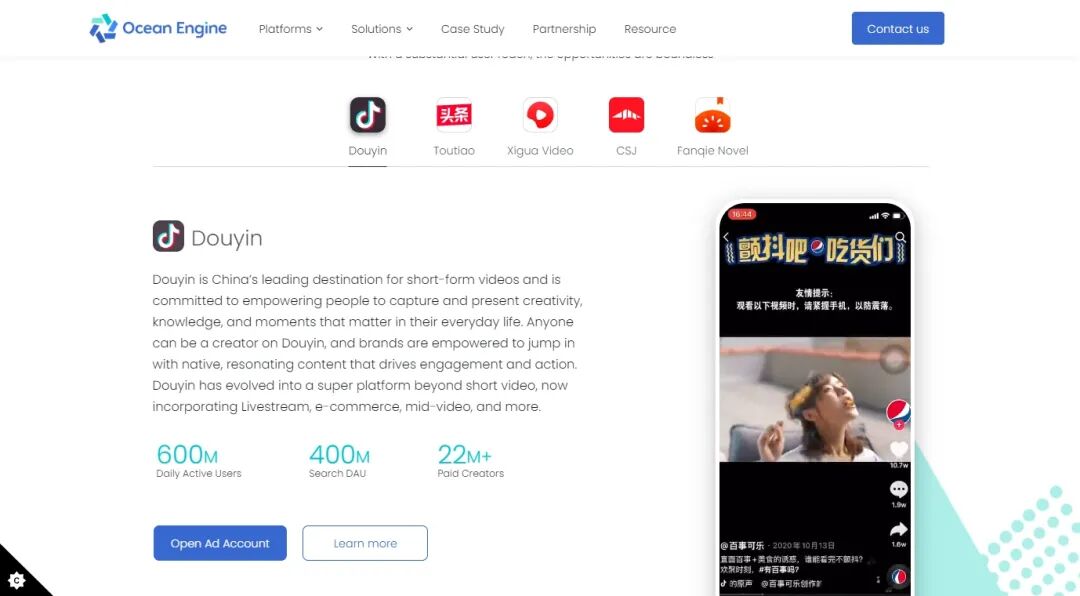This screenshot has height=596, width=1080.
Task: Tap the heart like icon in phone mockup
Action: tap(899, 450)
